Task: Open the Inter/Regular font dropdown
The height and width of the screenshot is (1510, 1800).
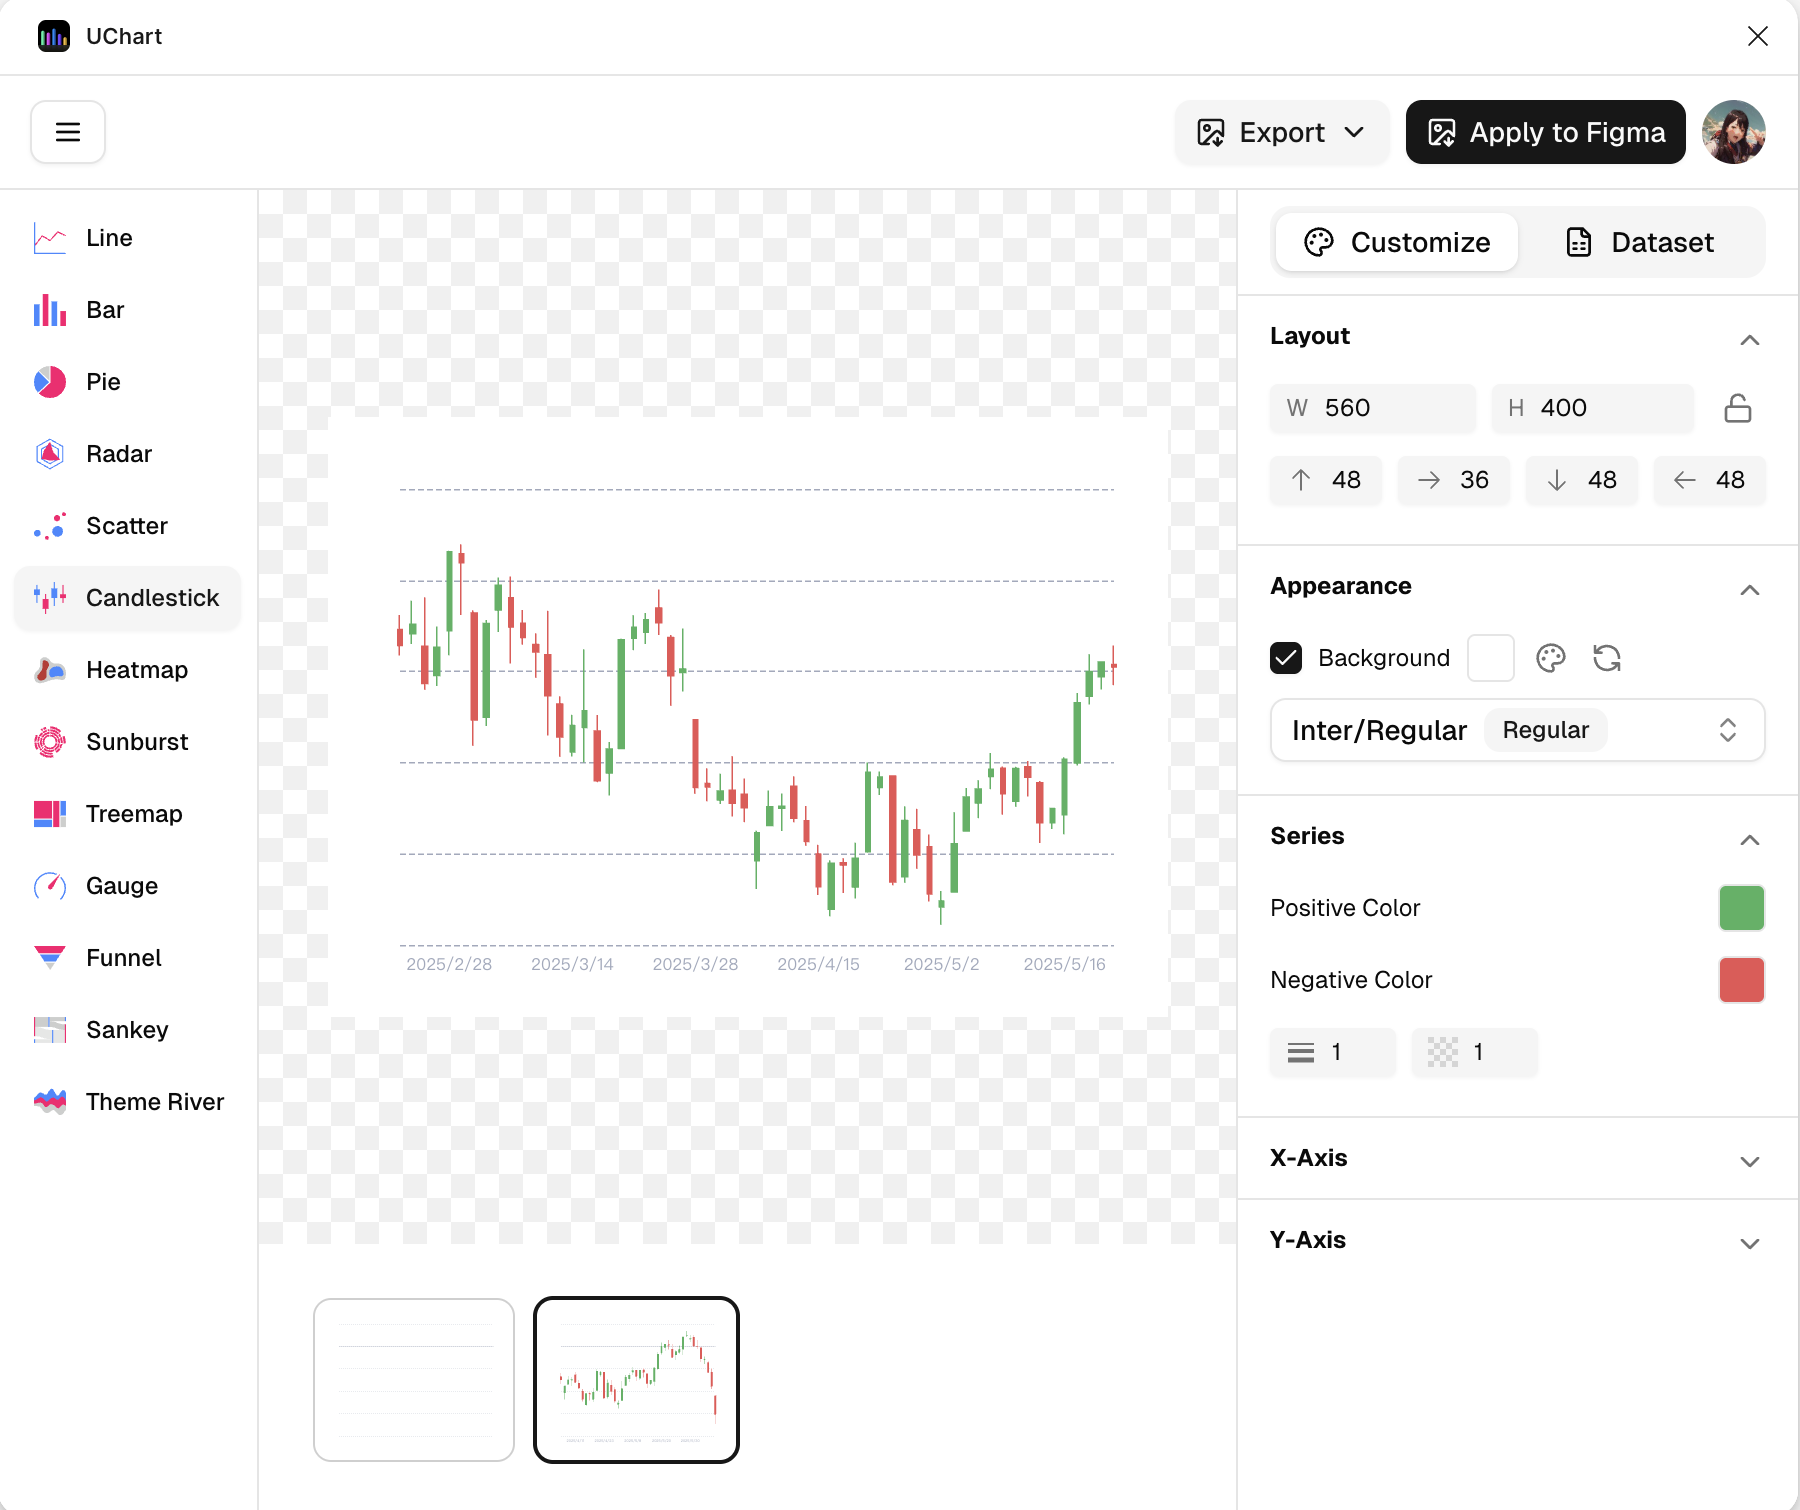Action: pyautogui.click(x=1517, y=730)
